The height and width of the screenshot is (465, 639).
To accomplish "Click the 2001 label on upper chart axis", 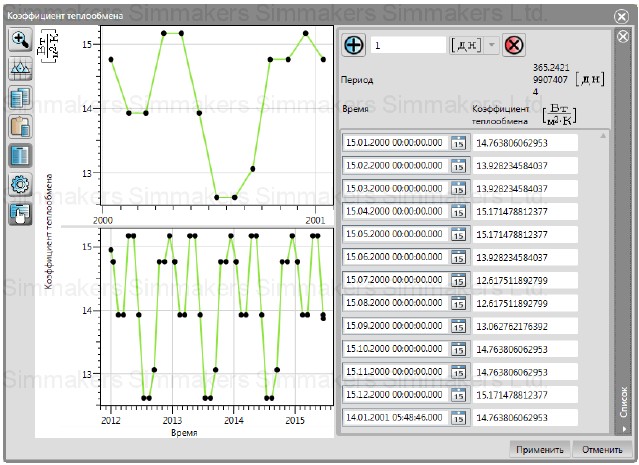I will click(315, 220).
